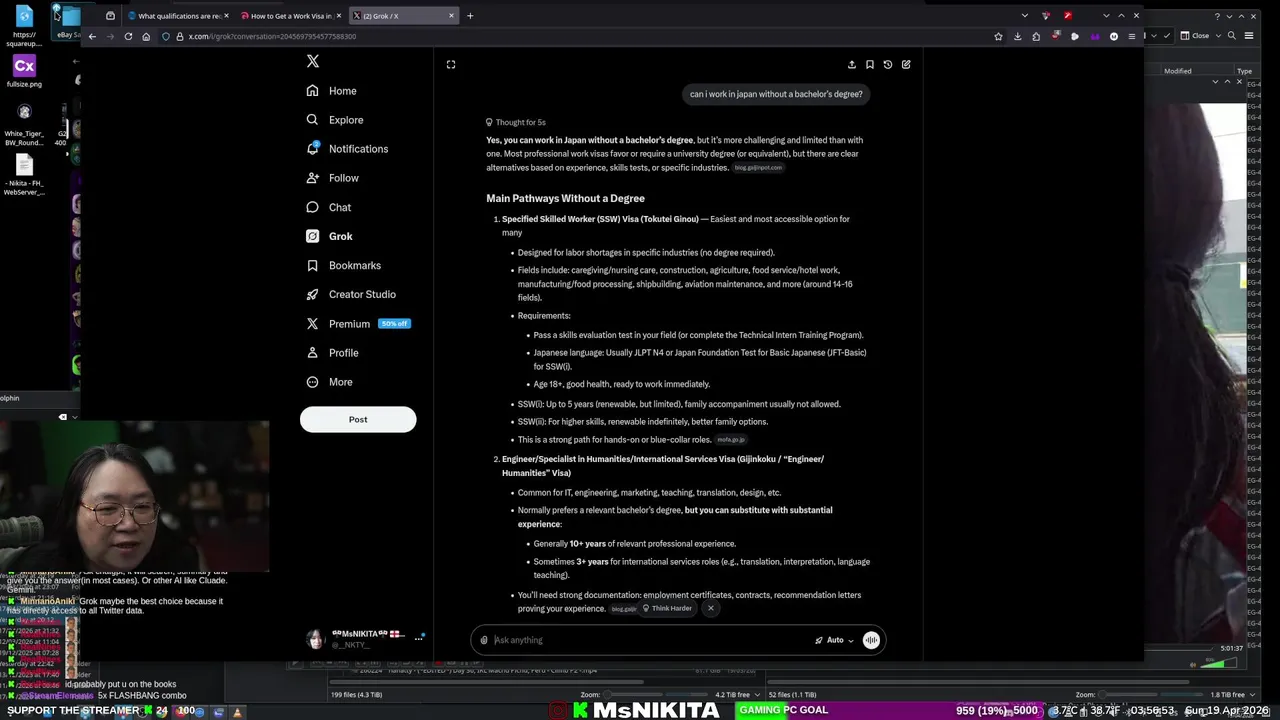1280x720 pixels.
Task: Open the mofa.go.jp source citation
Action: coord(731,440)
